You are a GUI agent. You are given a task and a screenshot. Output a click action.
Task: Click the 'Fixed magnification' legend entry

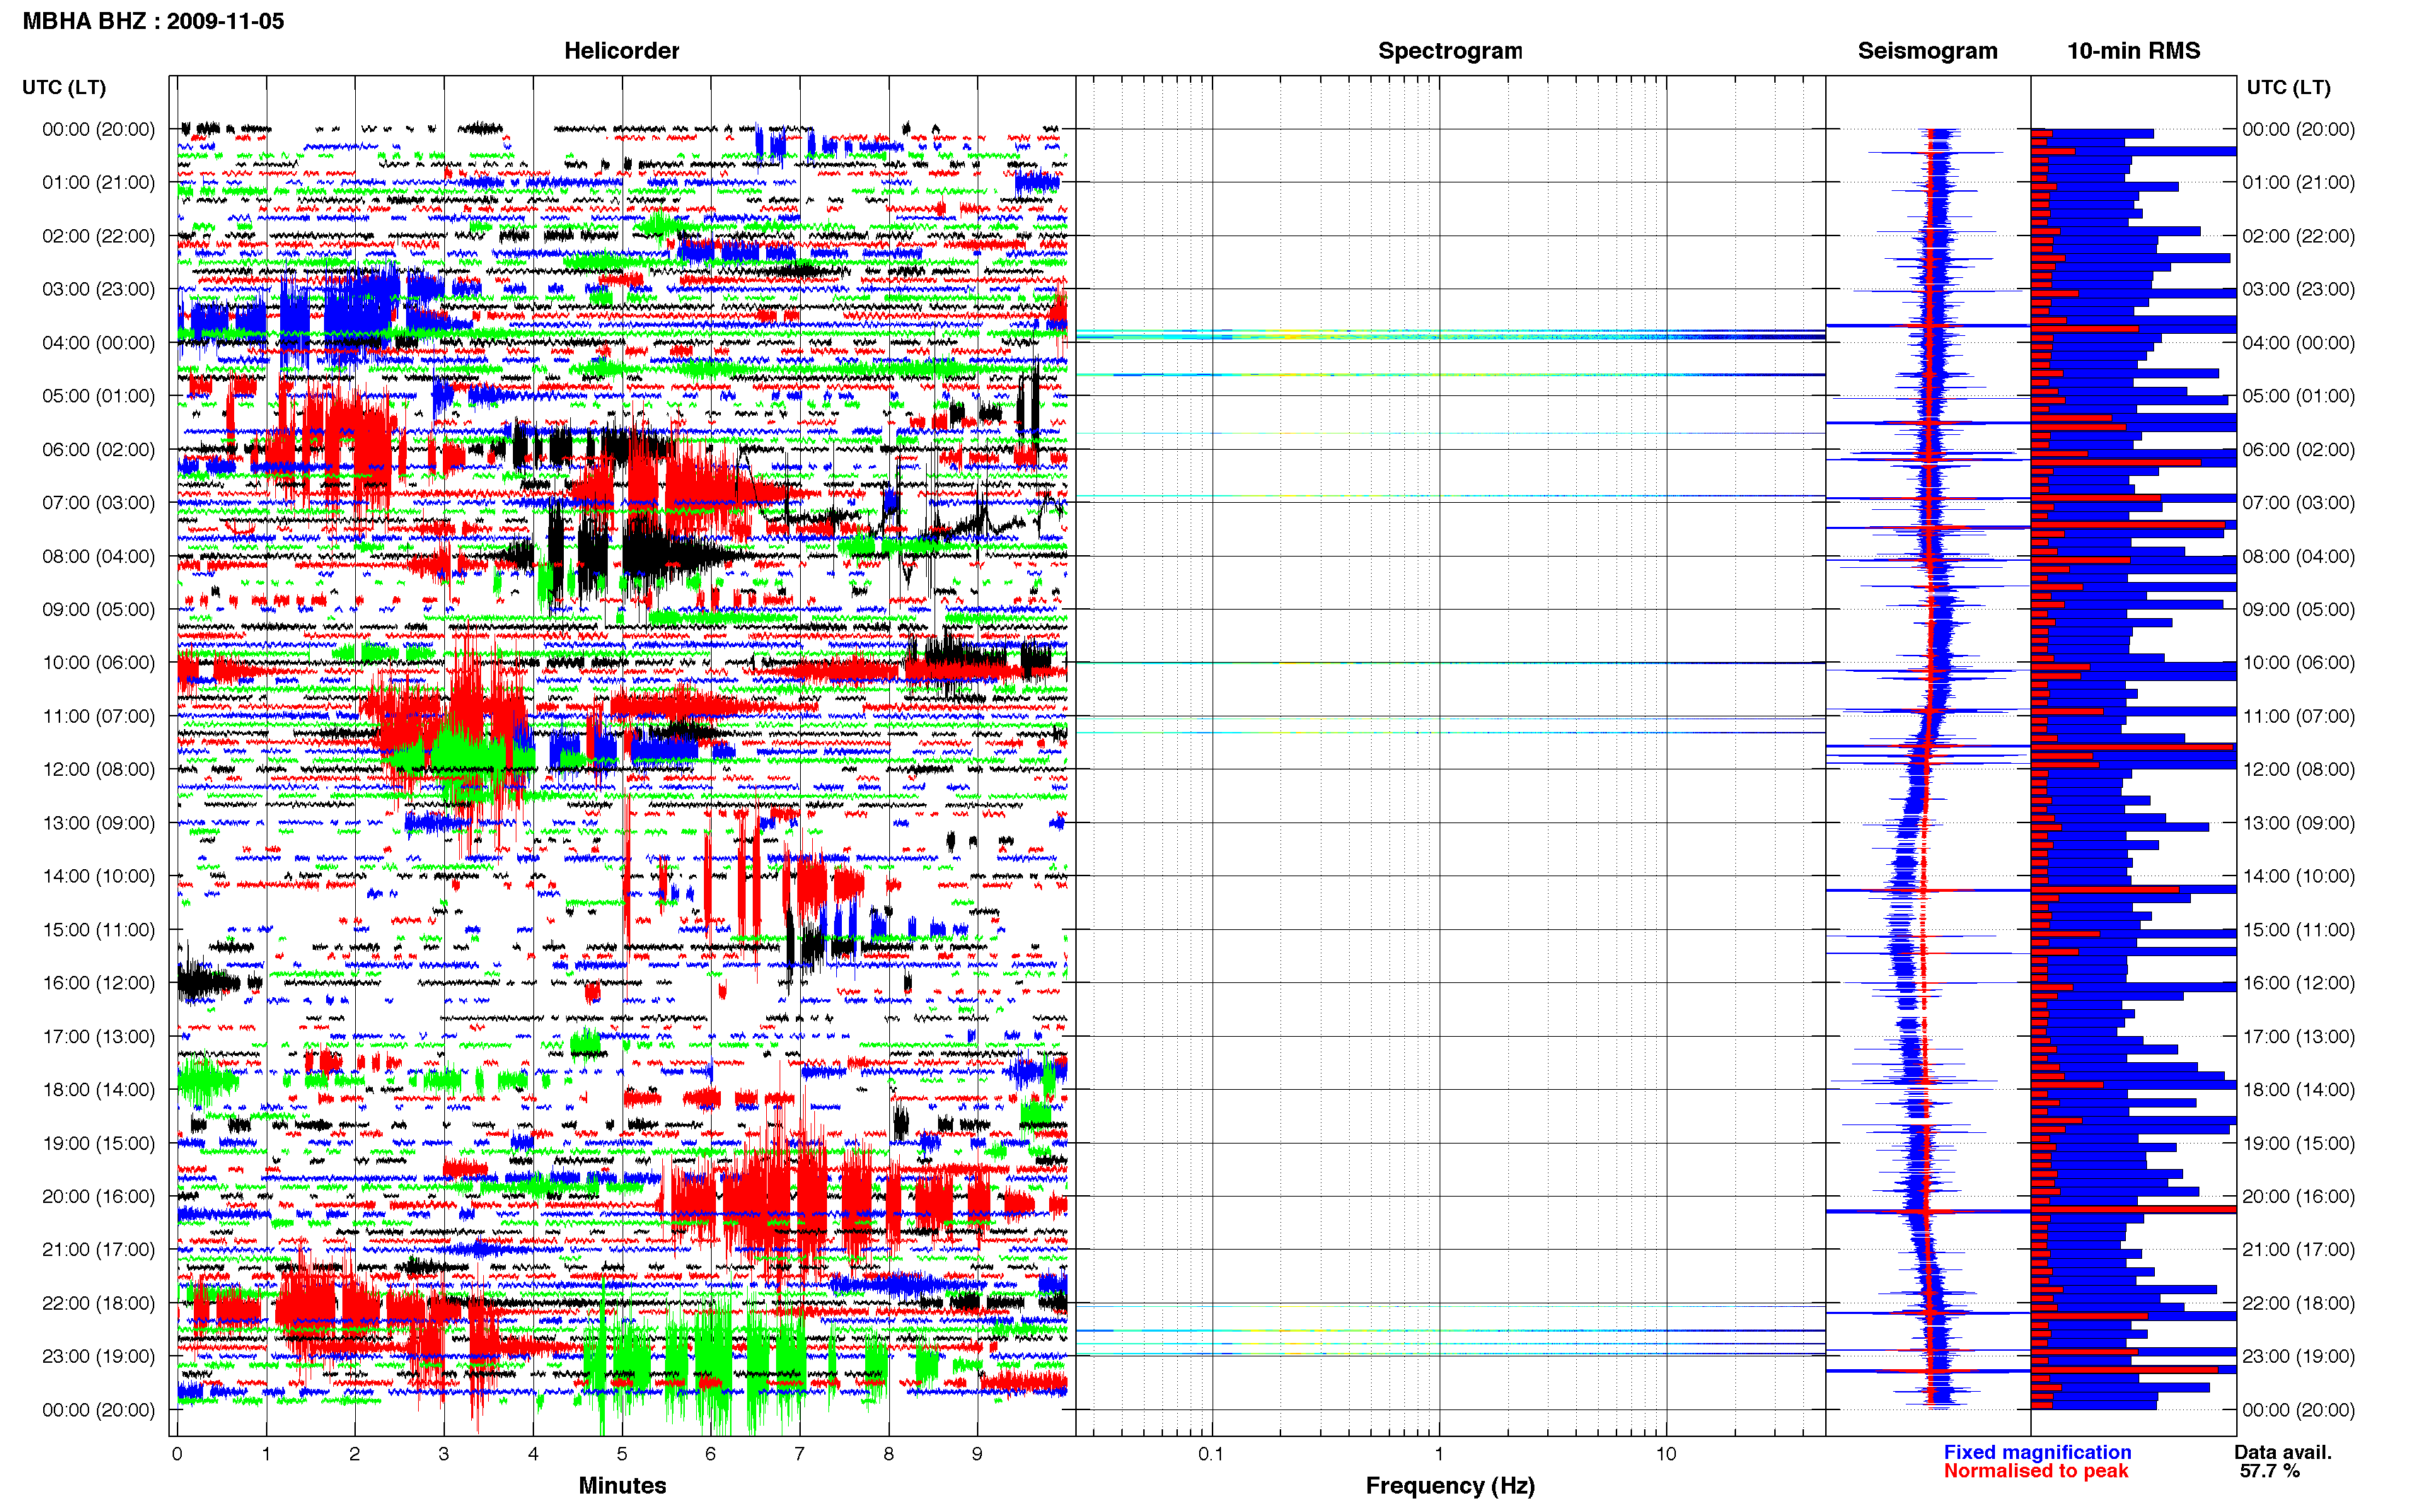pyautogui.click(x=2037, y=1452)
